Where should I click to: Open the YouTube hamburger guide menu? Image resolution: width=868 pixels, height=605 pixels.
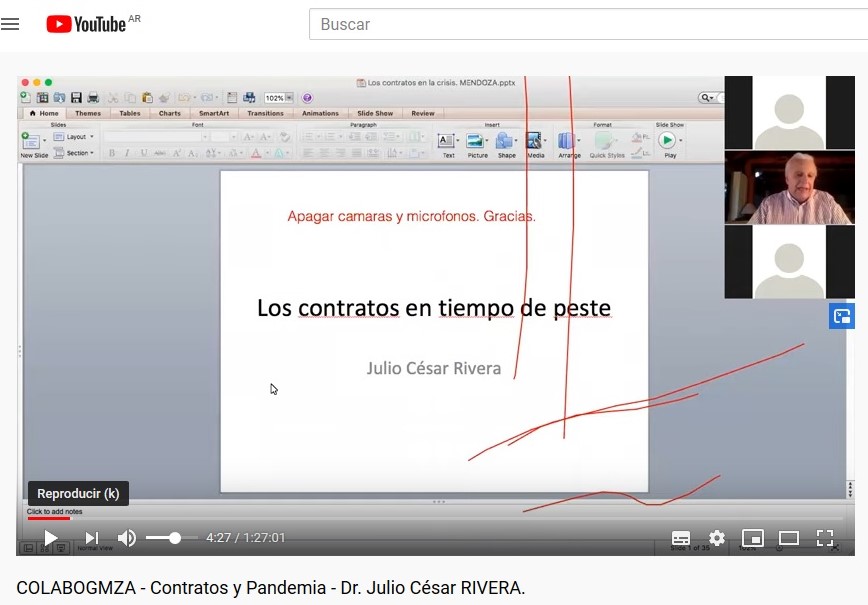pyautogui.click(x=11, y=24)
